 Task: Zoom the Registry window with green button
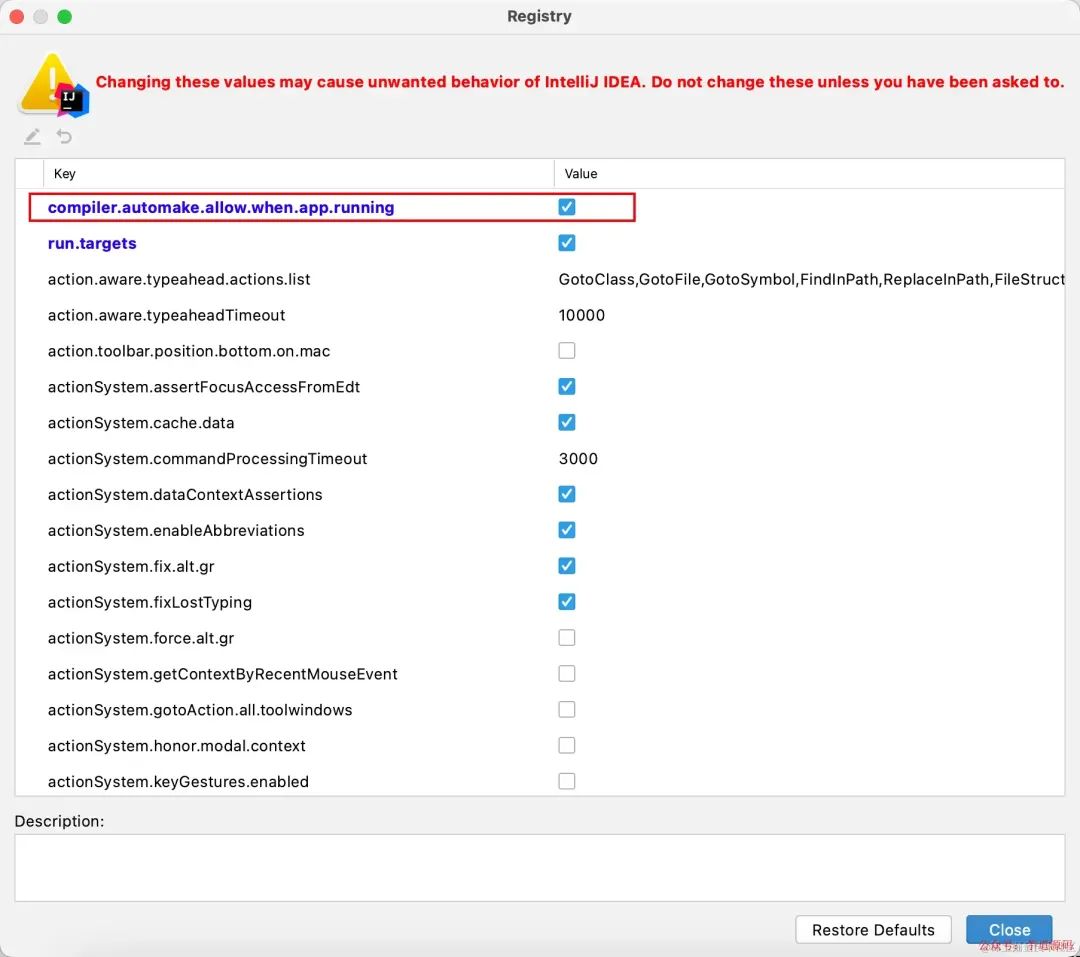64,17
